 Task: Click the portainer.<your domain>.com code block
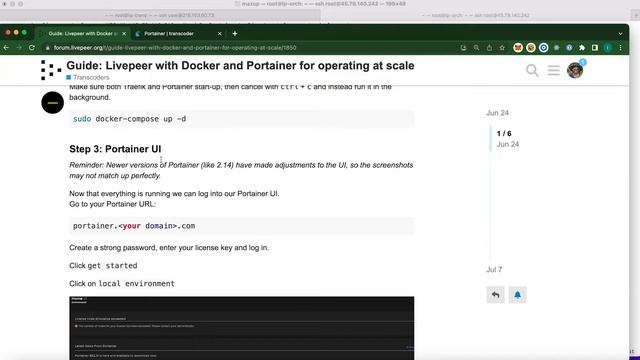[242, 226]
